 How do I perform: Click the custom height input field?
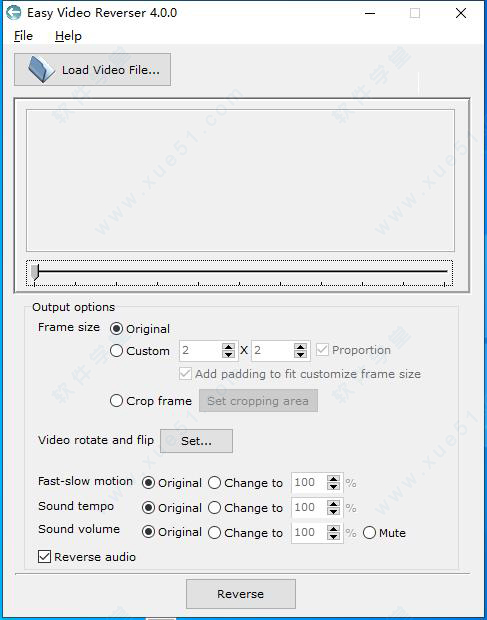point(273,350)
